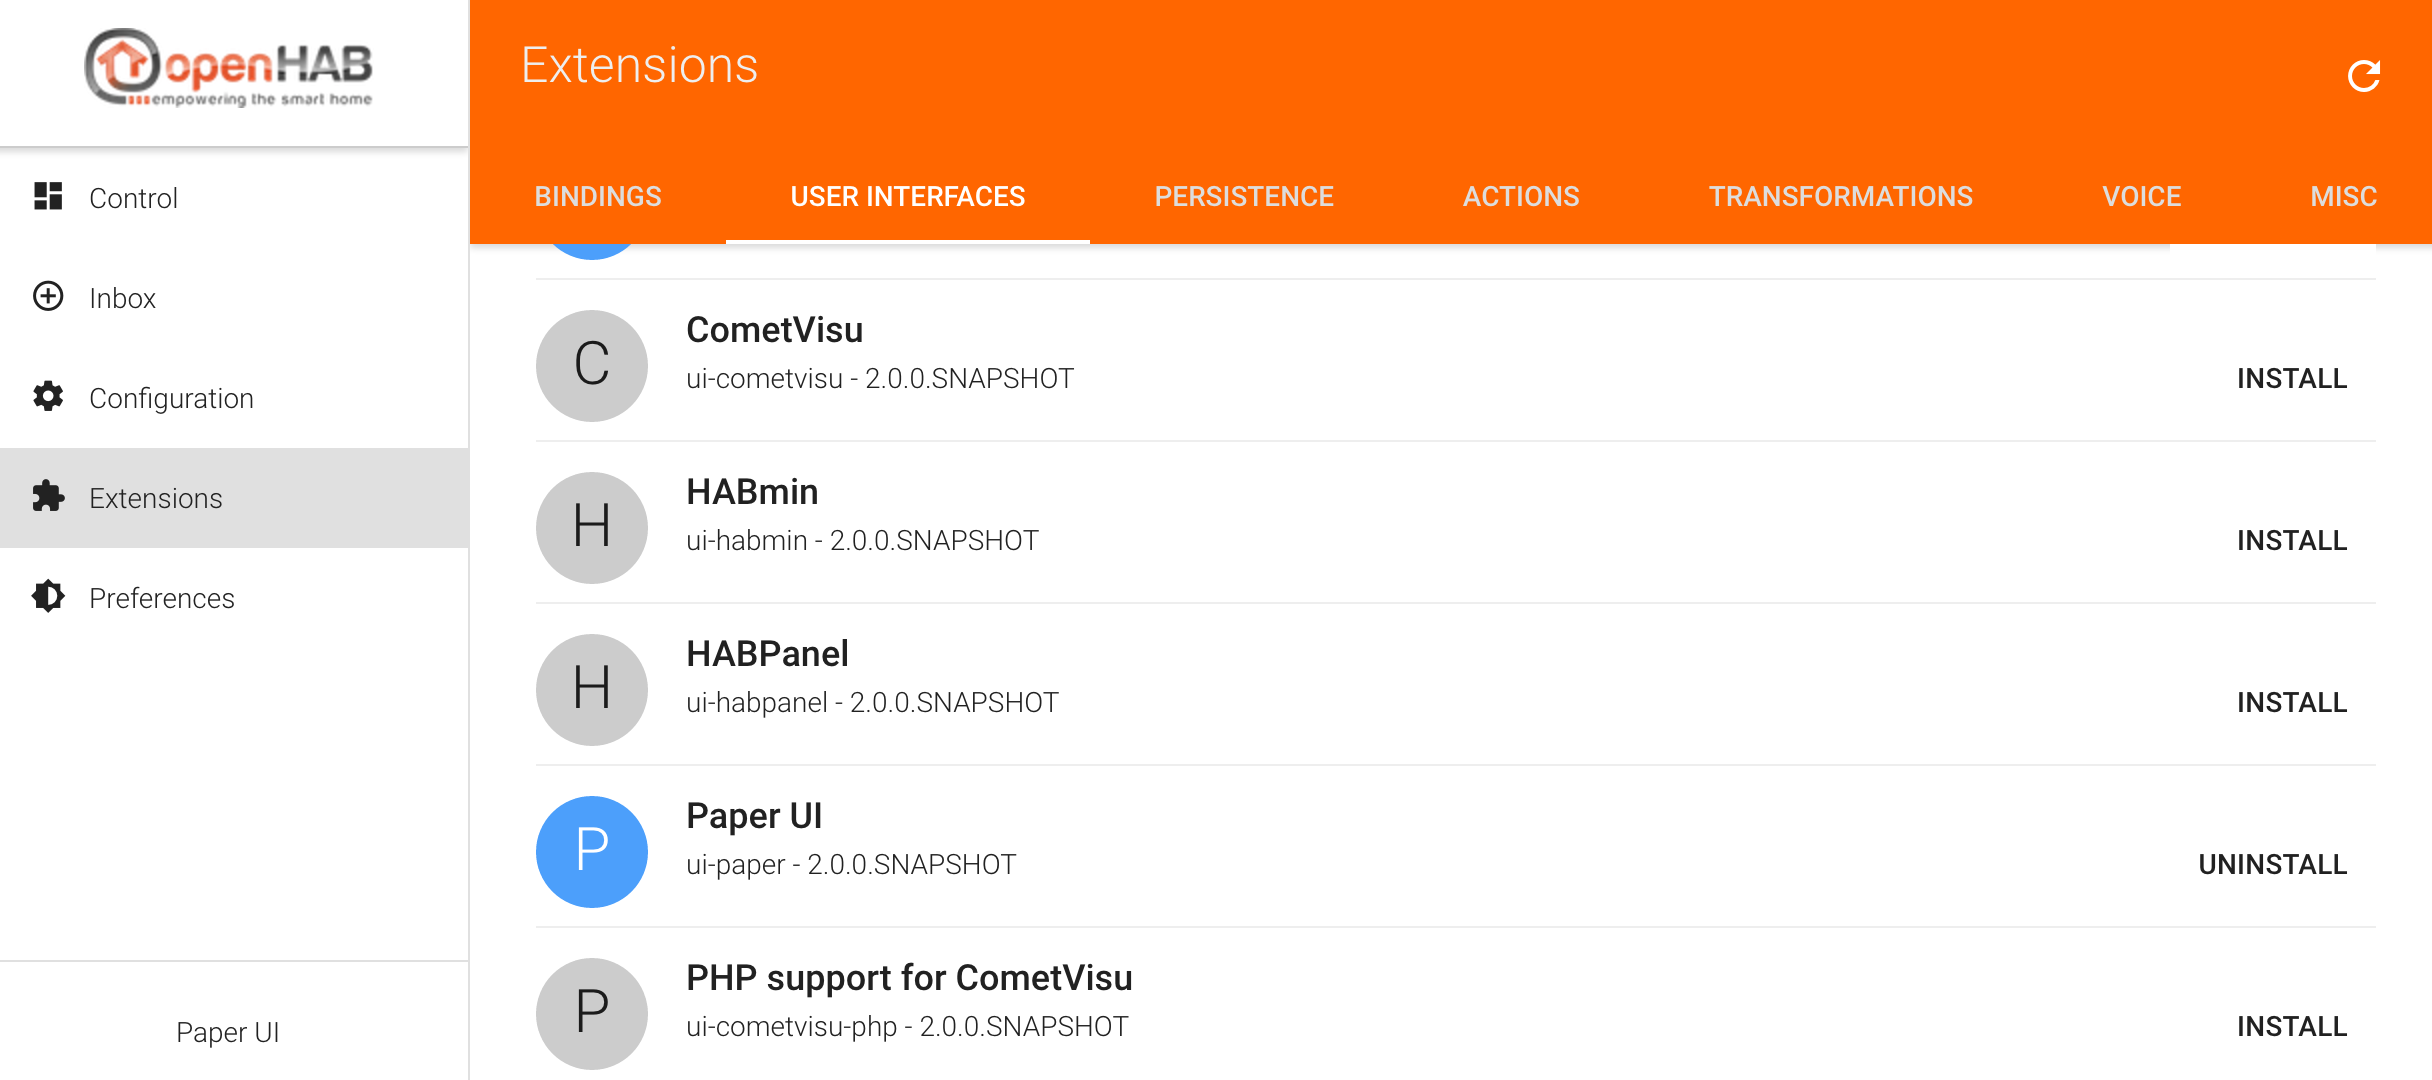Switch to the Bindings tab
The image size is (2432, 1080).
point(598,197)
